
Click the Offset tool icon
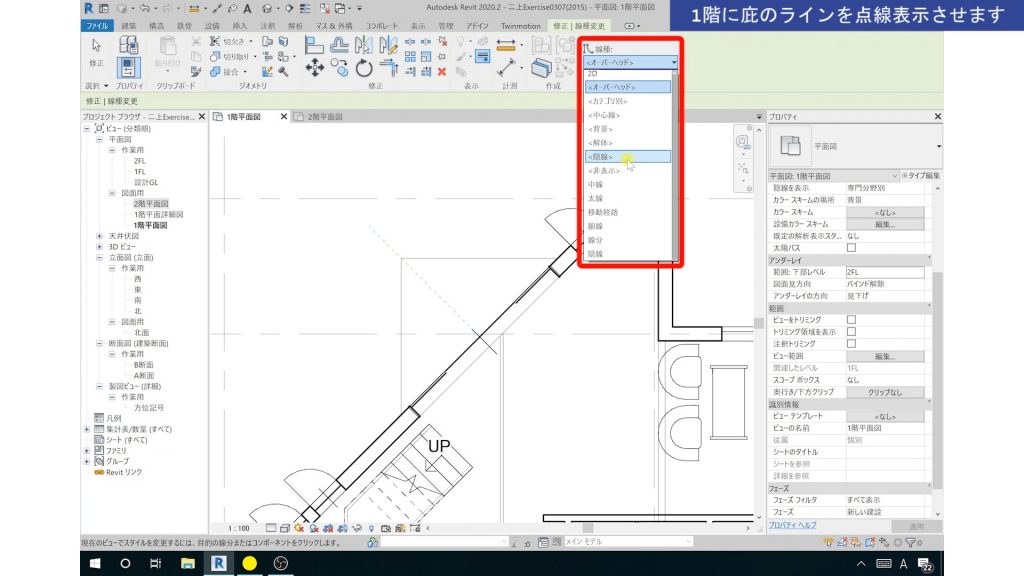[x=338, y=44]
